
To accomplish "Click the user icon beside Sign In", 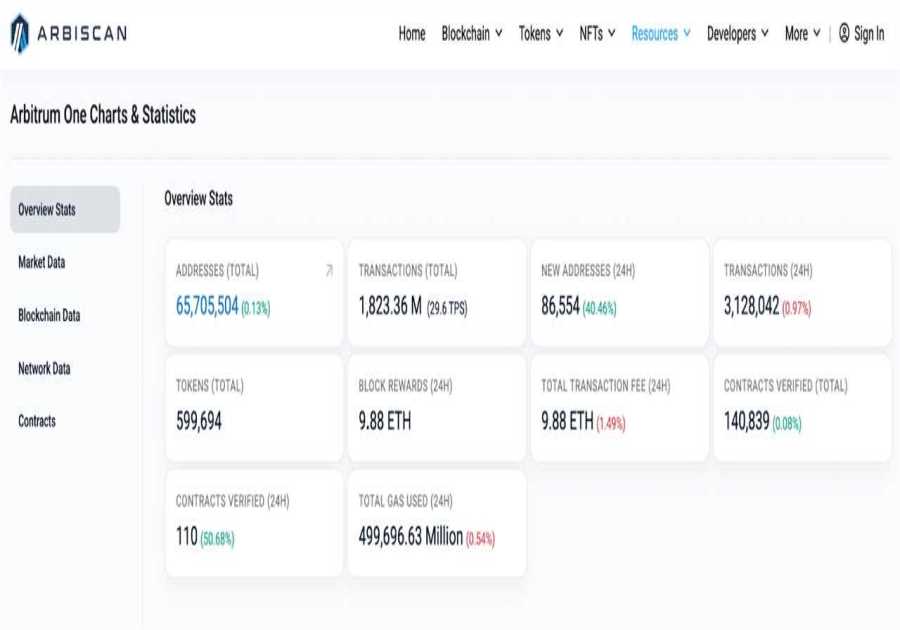I will [x=844, y=33].
